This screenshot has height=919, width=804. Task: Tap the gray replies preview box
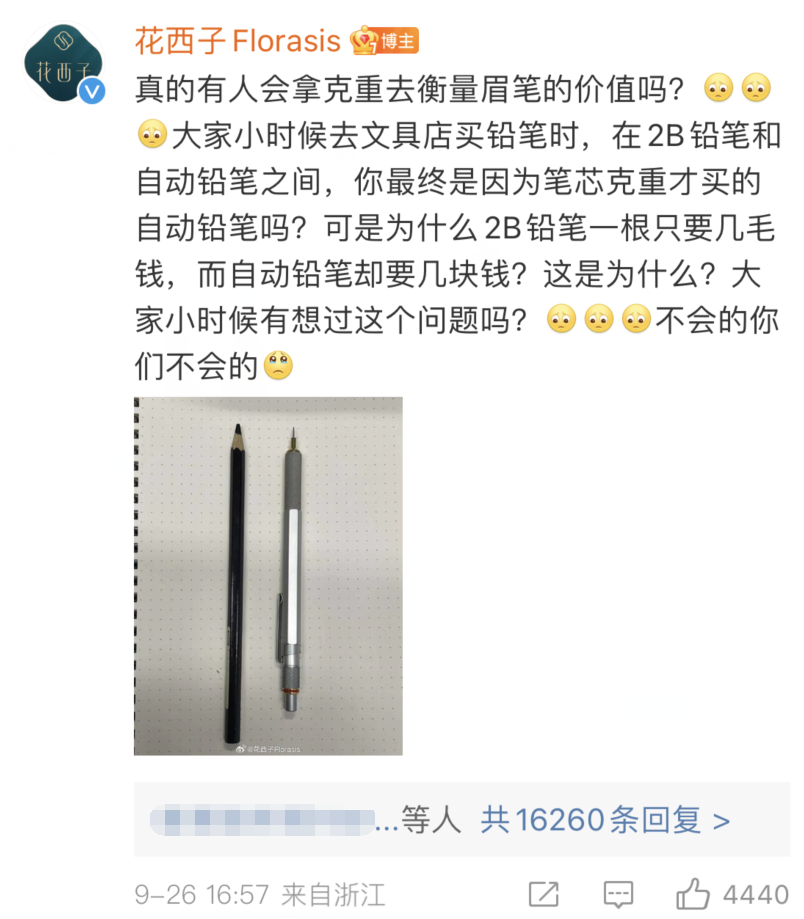[x=462, y=819]
